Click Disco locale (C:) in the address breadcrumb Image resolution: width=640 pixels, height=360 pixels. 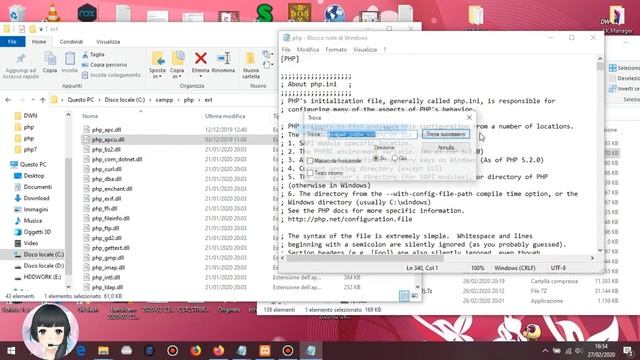(x=124, y=100)
